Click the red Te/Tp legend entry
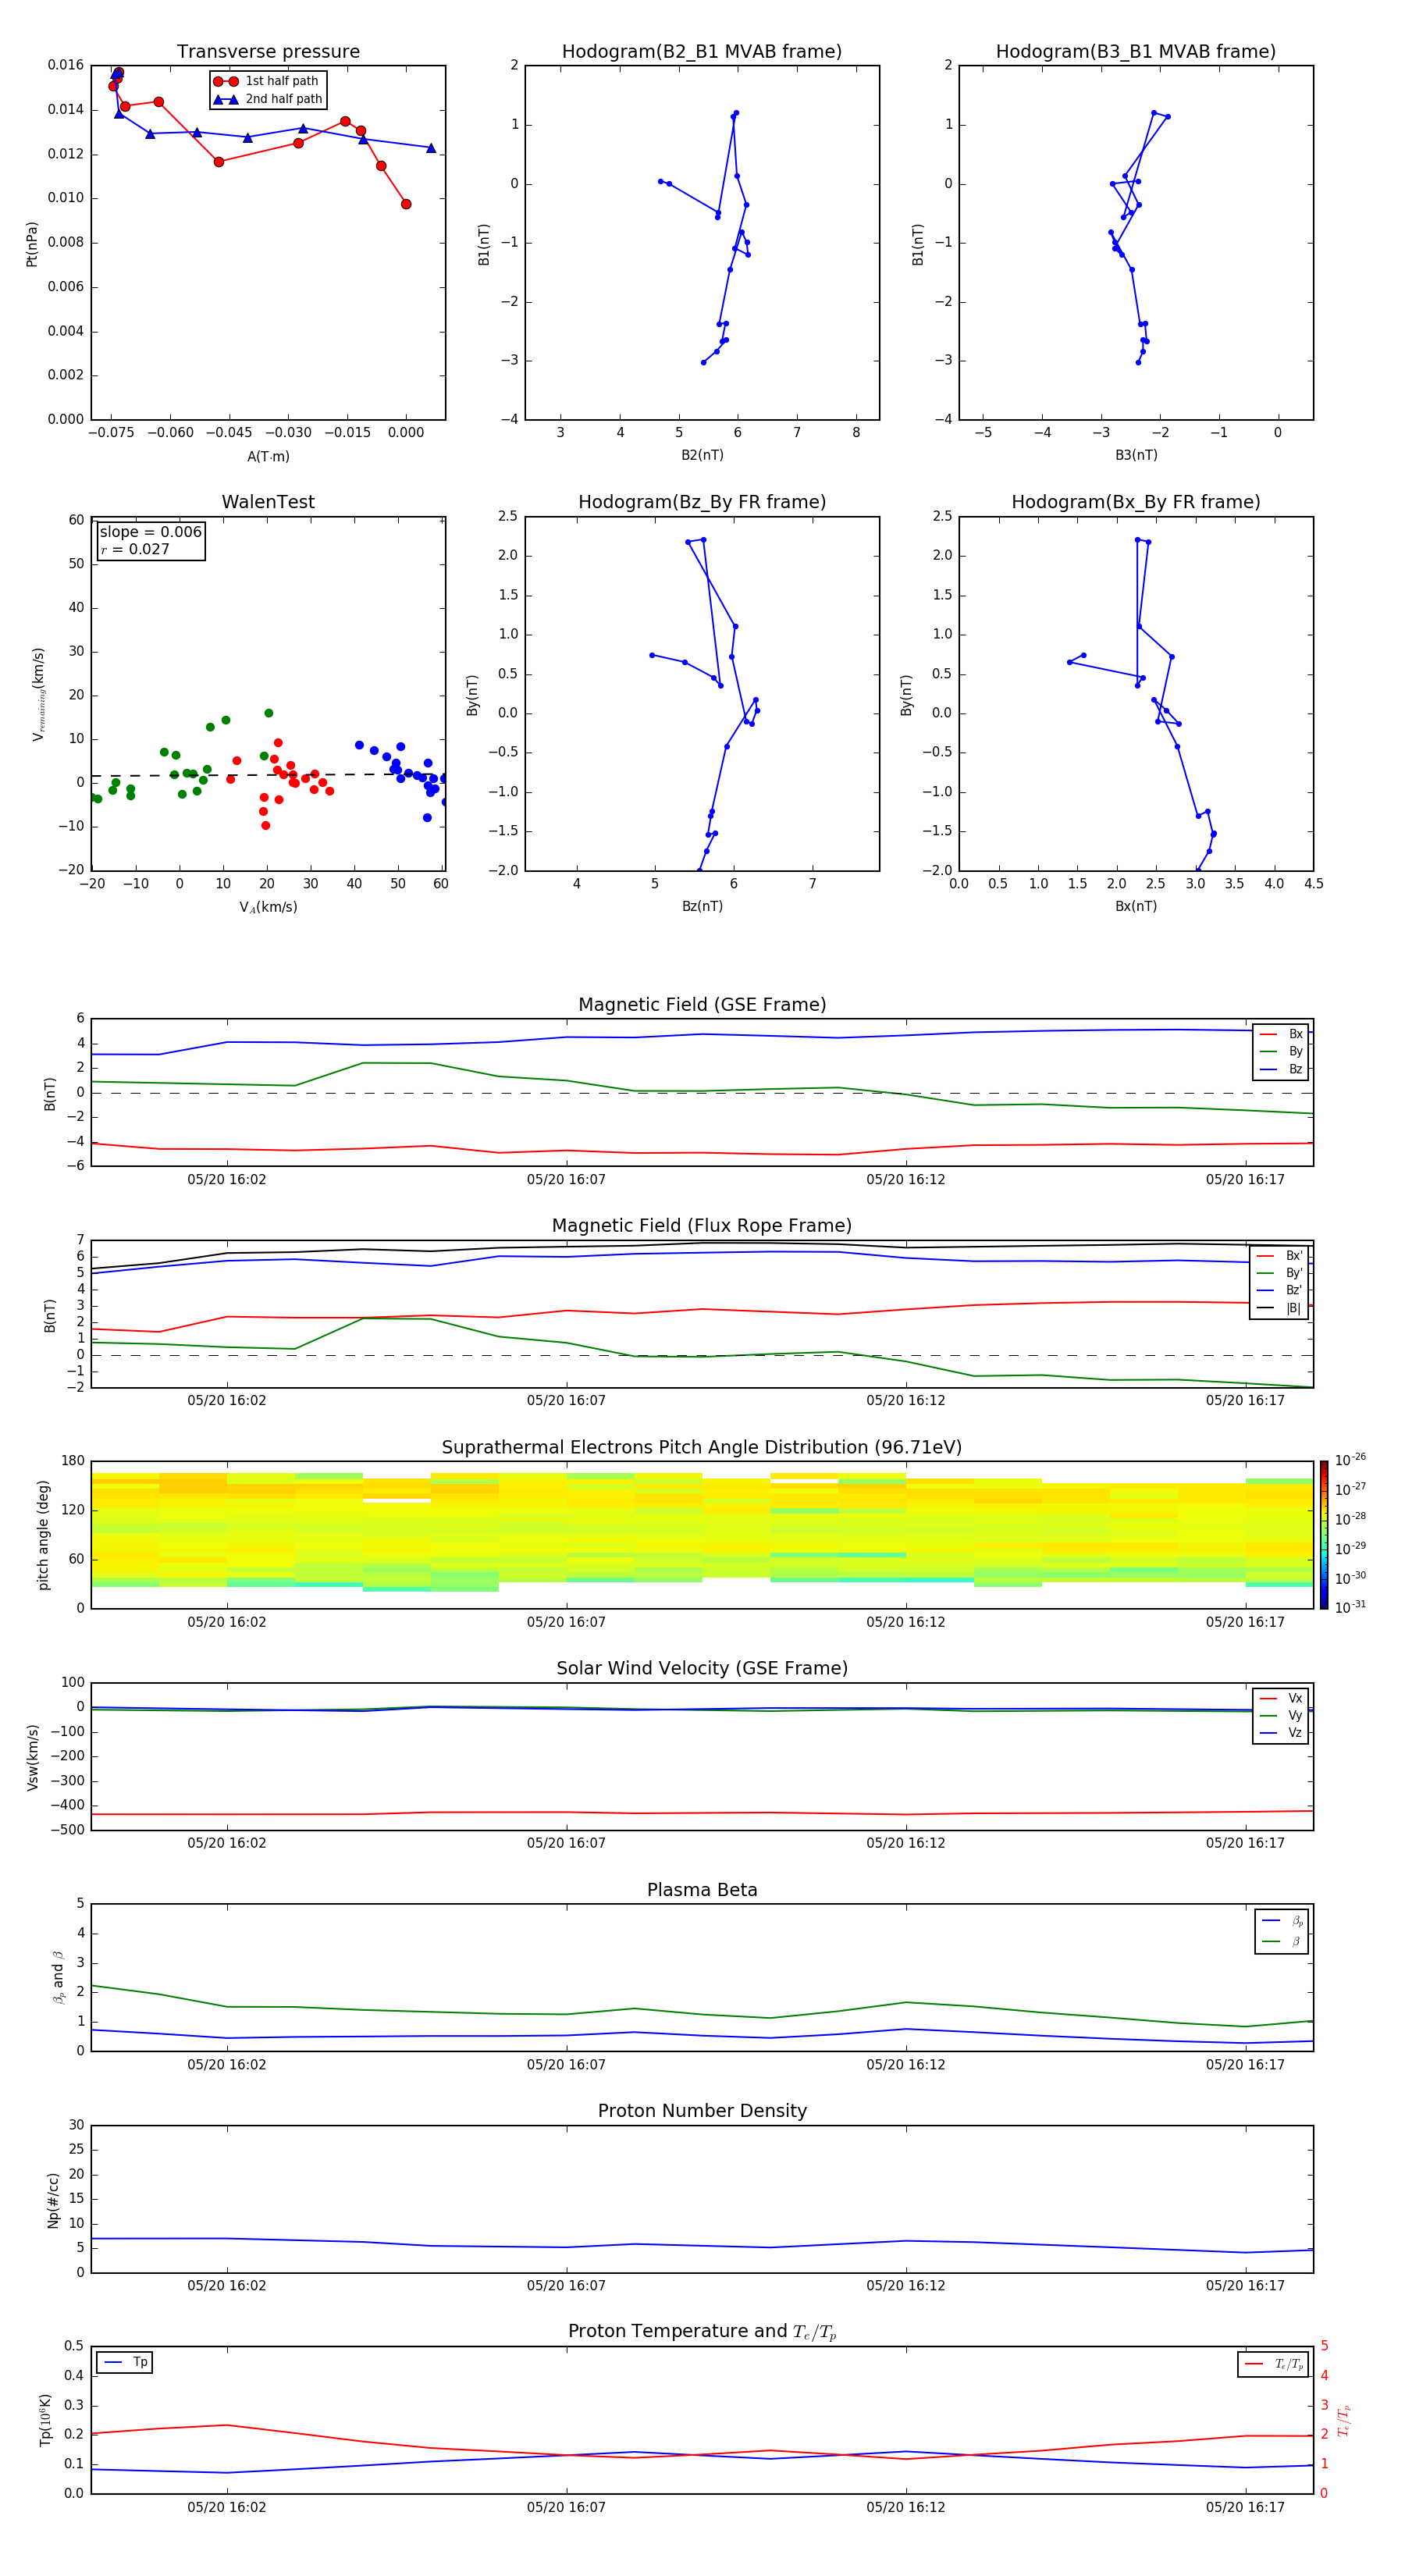This screenshot has width=1405, height=2576. [1274, 2364]
